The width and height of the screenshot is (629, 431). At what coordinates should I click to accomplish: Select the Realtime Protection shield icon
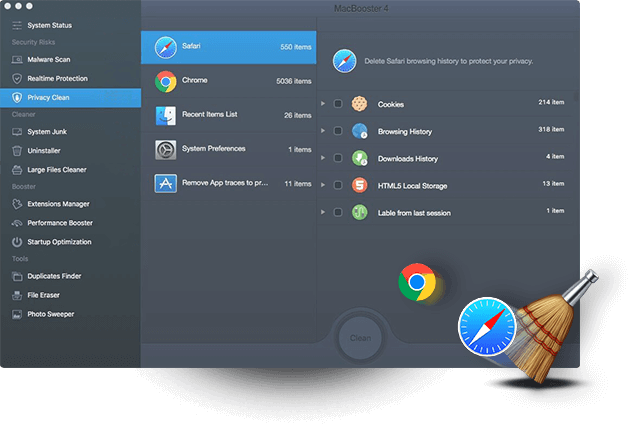point(17,79)
